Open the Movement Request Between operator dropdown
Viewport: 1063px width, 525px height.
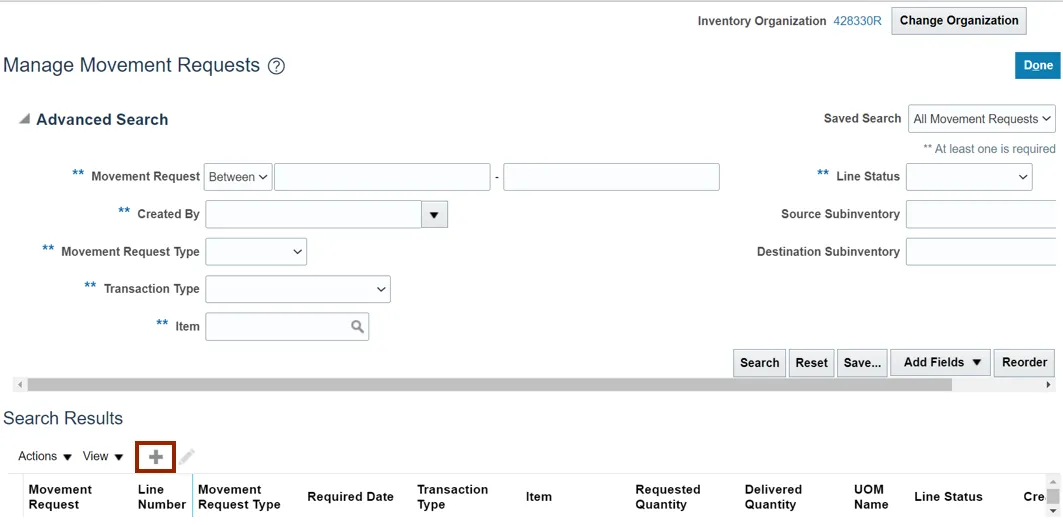pos(238,177)
